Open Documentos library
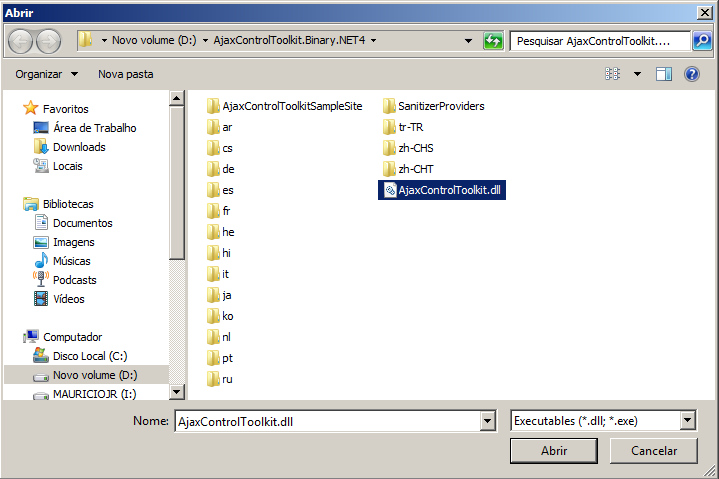 coord(73,223)
